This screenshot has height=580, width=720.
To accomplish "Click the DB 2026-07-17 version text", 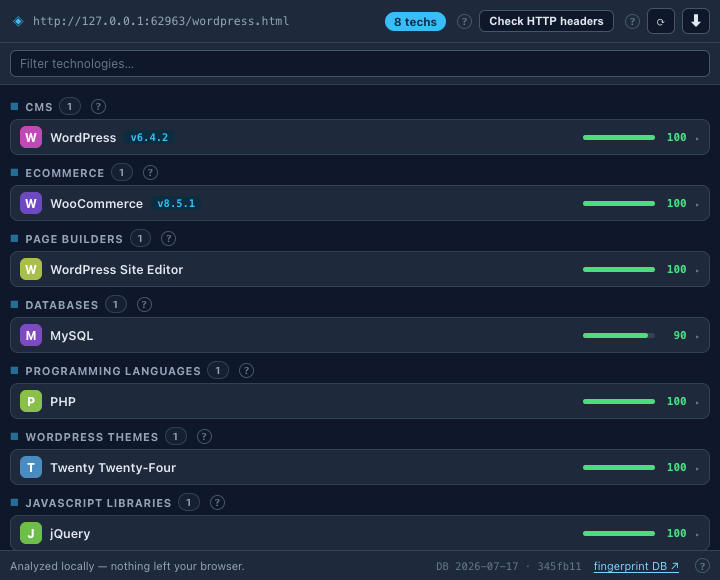I will 477,566.
